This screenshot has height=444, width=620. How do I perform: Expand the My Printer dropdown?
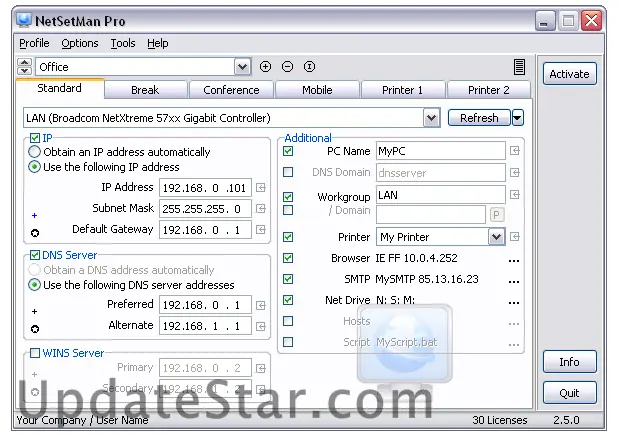[x=496, y=237]
